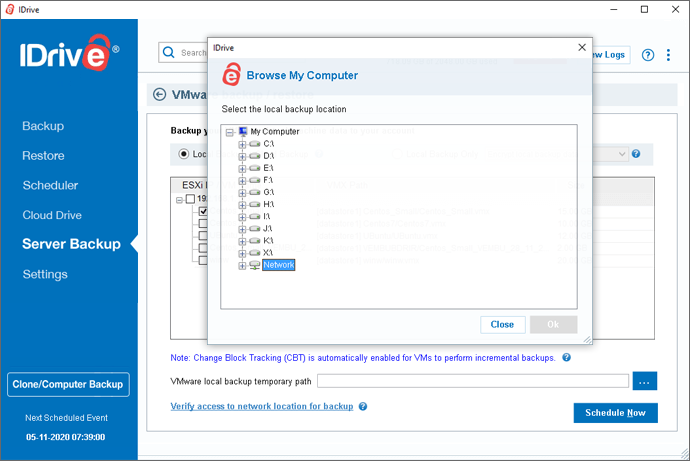Close the Browse My Computer dialog with X

pos(582,47)
